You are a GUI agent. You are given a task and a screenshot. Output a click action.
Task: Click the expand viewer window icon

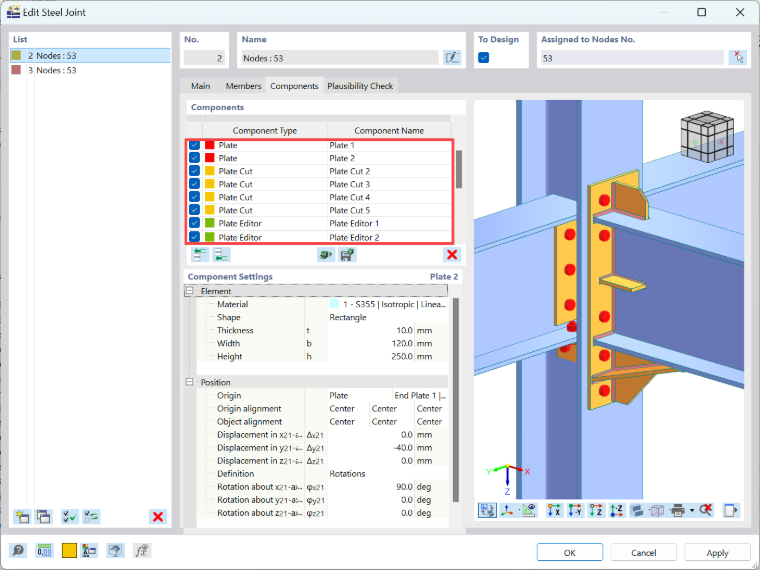[x=730, y=510]
